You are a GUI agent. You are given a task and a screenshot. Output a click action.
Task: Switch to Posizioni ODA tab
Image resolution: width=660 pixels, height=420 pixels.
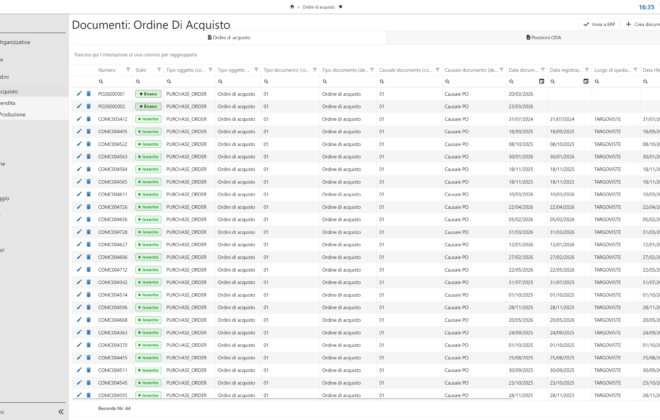(543, 37)
